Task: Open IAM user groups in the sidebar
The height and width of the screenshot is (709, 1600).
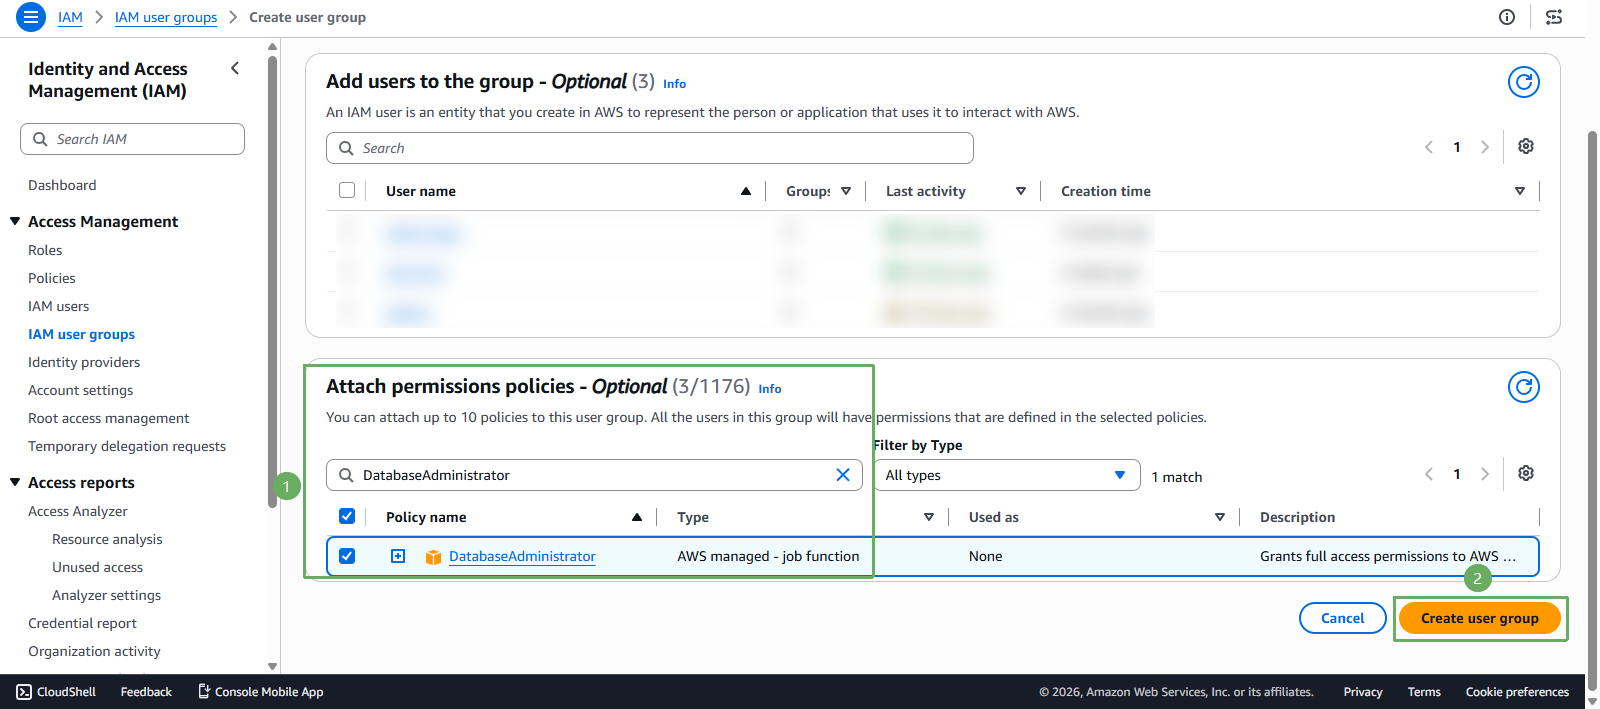Action: click(x=81, y=334)
